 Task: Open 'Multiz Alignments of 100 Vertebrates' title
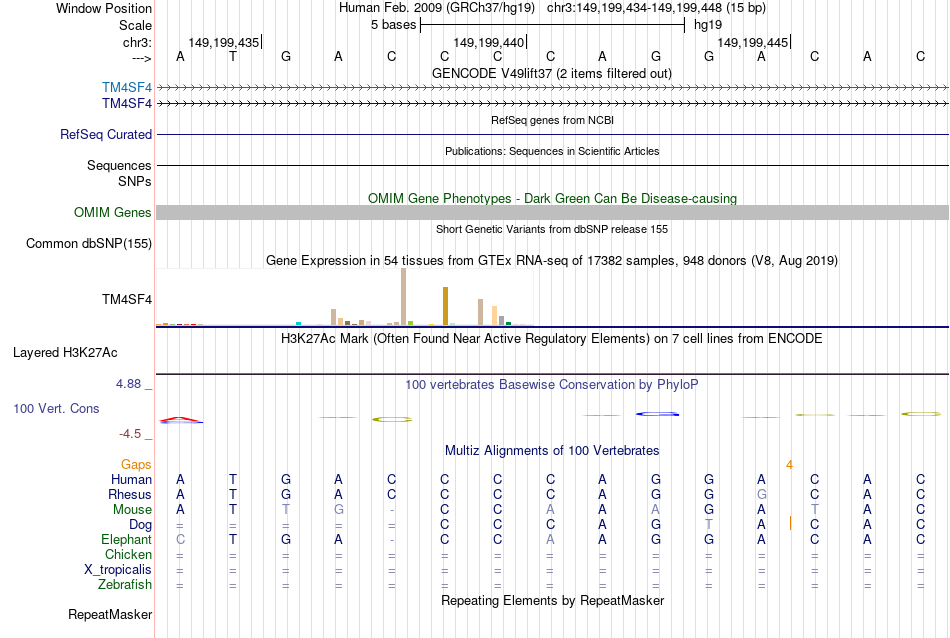pyautogui.click(x=552, y=450)
